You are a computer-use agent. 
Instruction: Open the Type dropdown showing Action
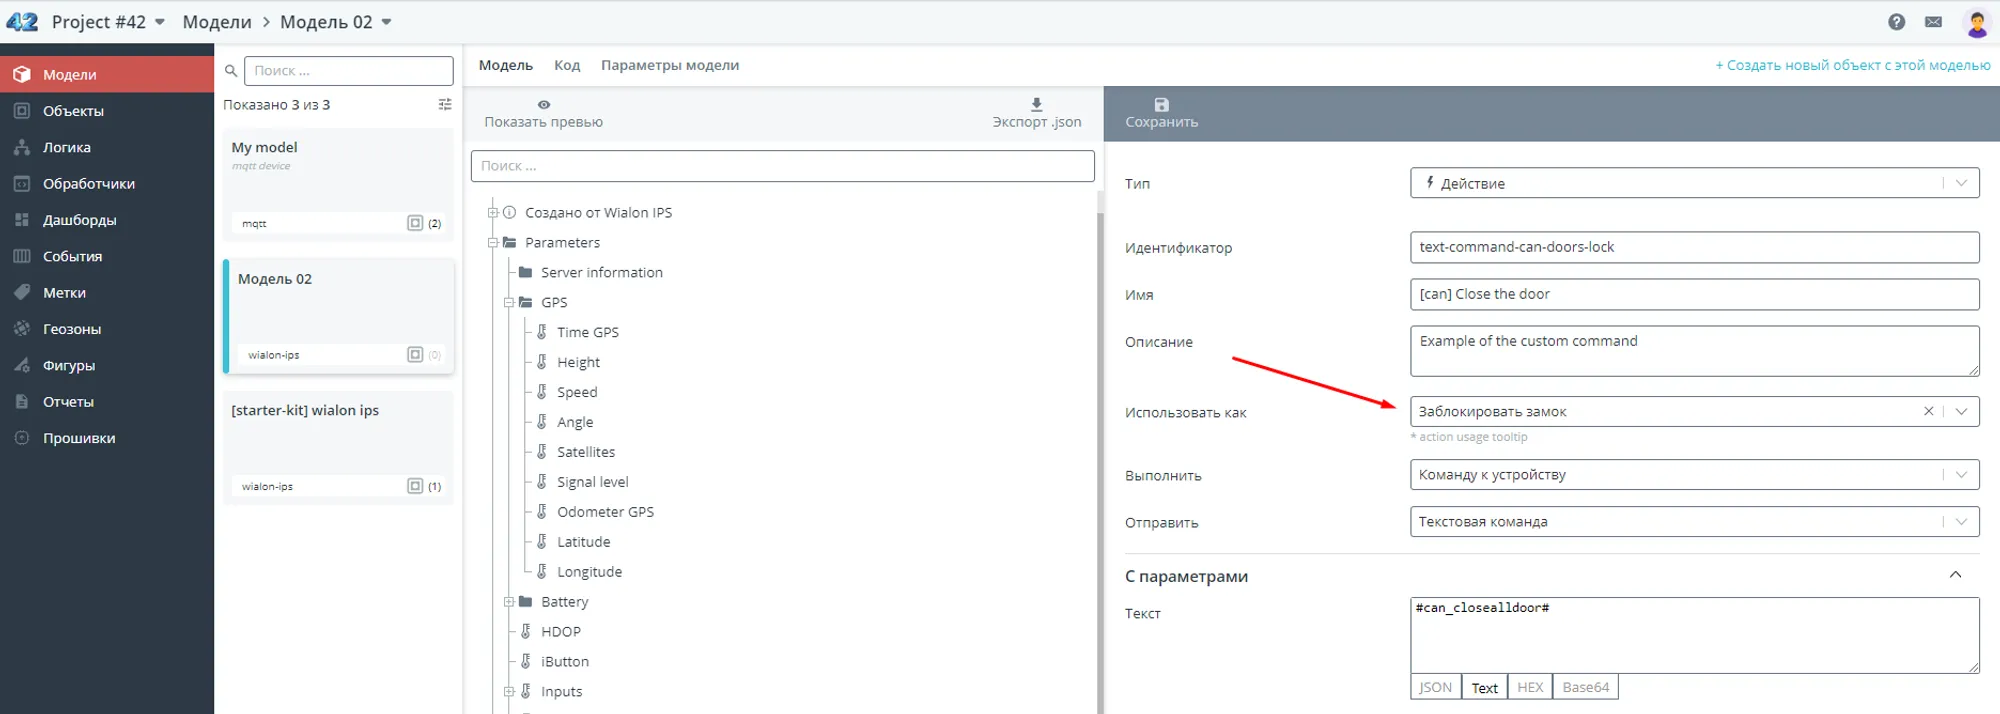[1694, 183]
